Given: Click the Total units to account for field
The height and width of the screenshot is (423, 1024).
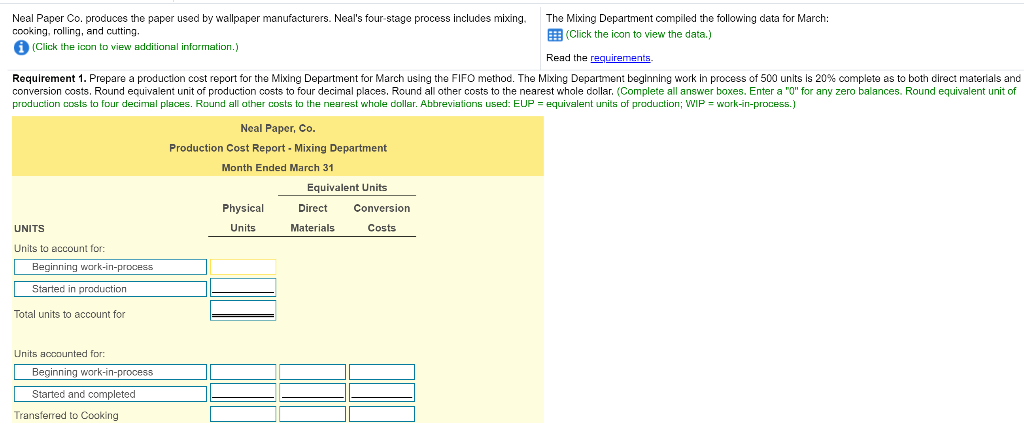Looking at the screenshot, I should coord(243,310).
